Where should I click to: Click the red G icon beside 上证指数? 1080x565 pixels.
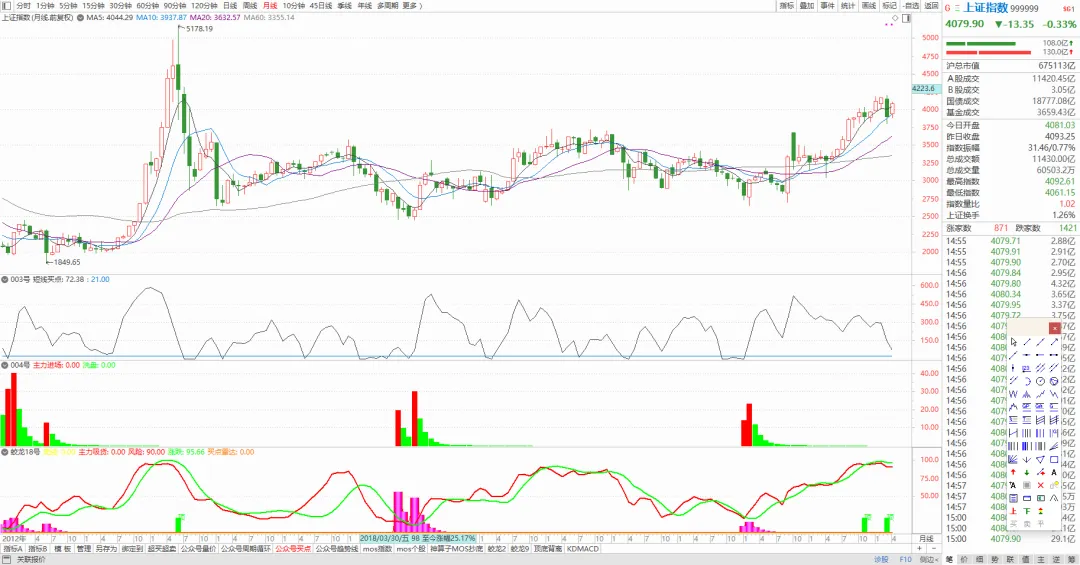948,8
